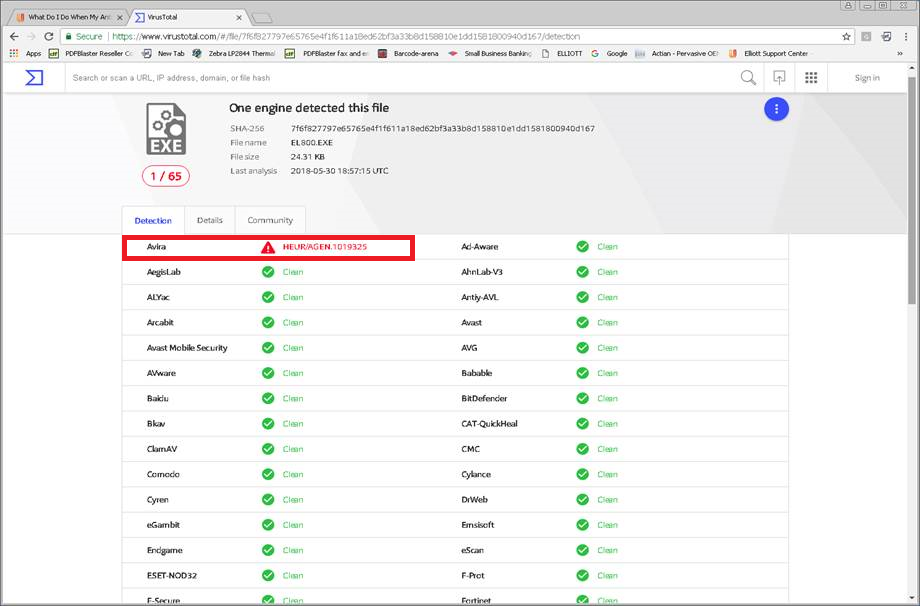Click the green lock Secure indicator
The width and height of the screenshot is (920, 606).
point(84,36)
